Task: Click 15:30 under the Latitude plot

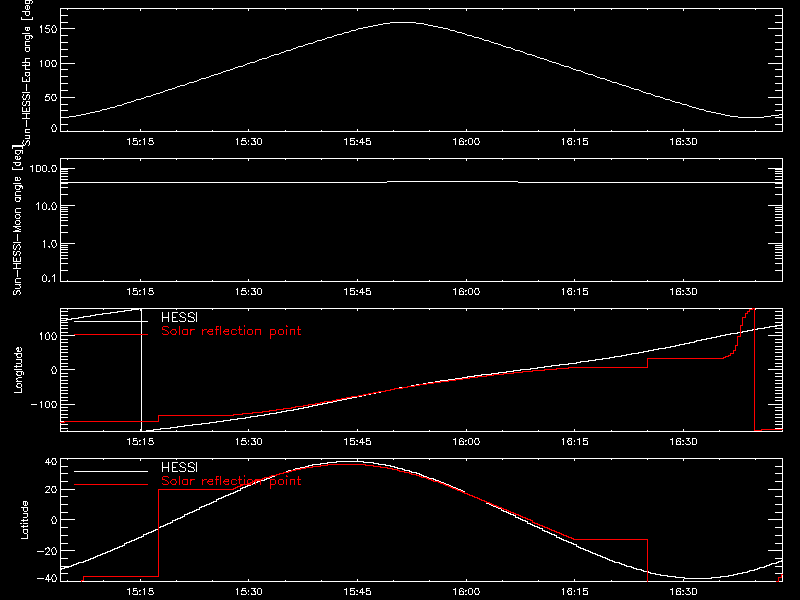Action: [248, 591]
